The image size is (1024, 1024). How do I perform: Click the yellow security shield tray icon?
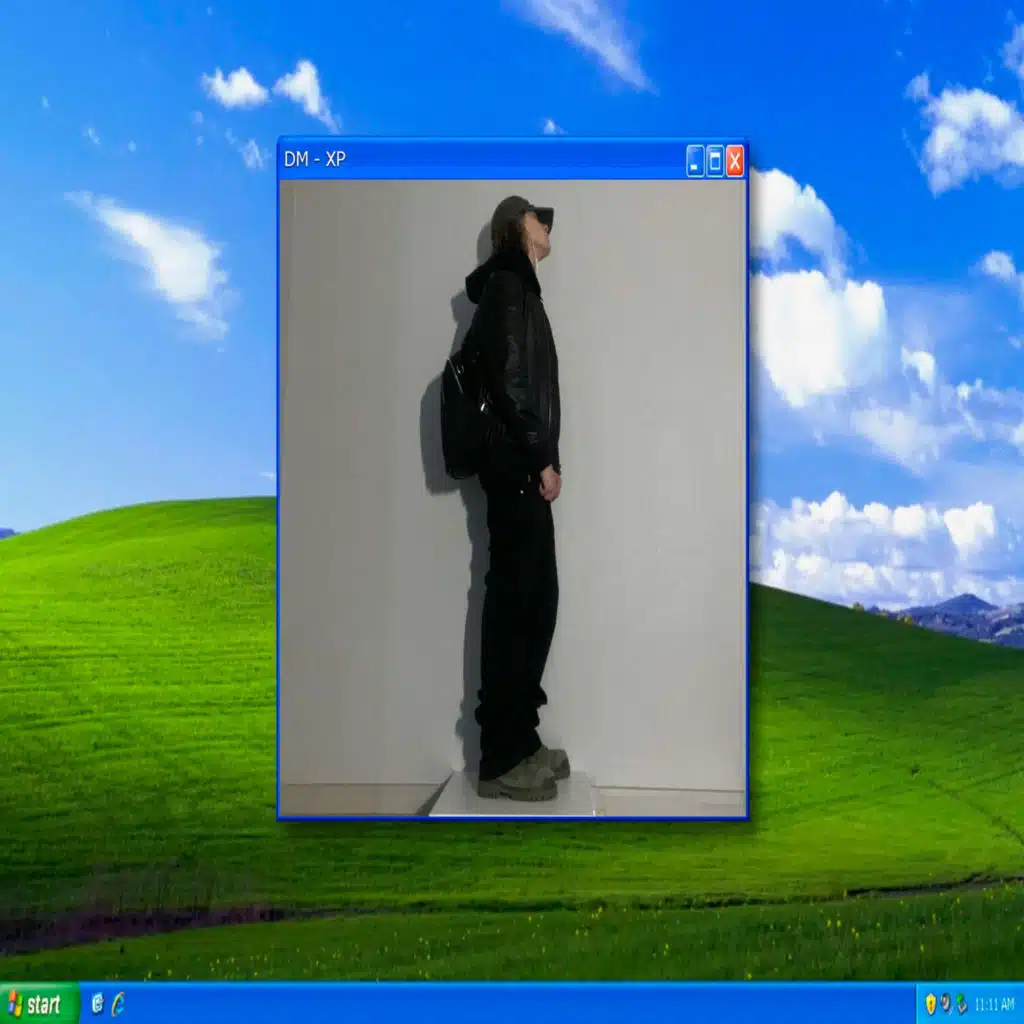[931, 1004]
